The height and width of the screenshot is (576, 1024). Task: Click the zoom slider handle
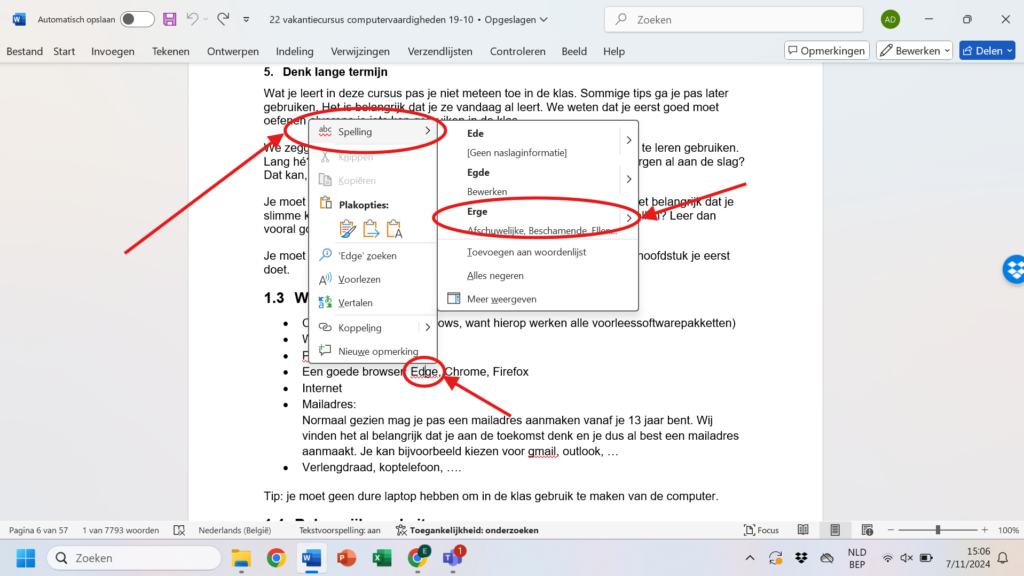click(937, 530)
